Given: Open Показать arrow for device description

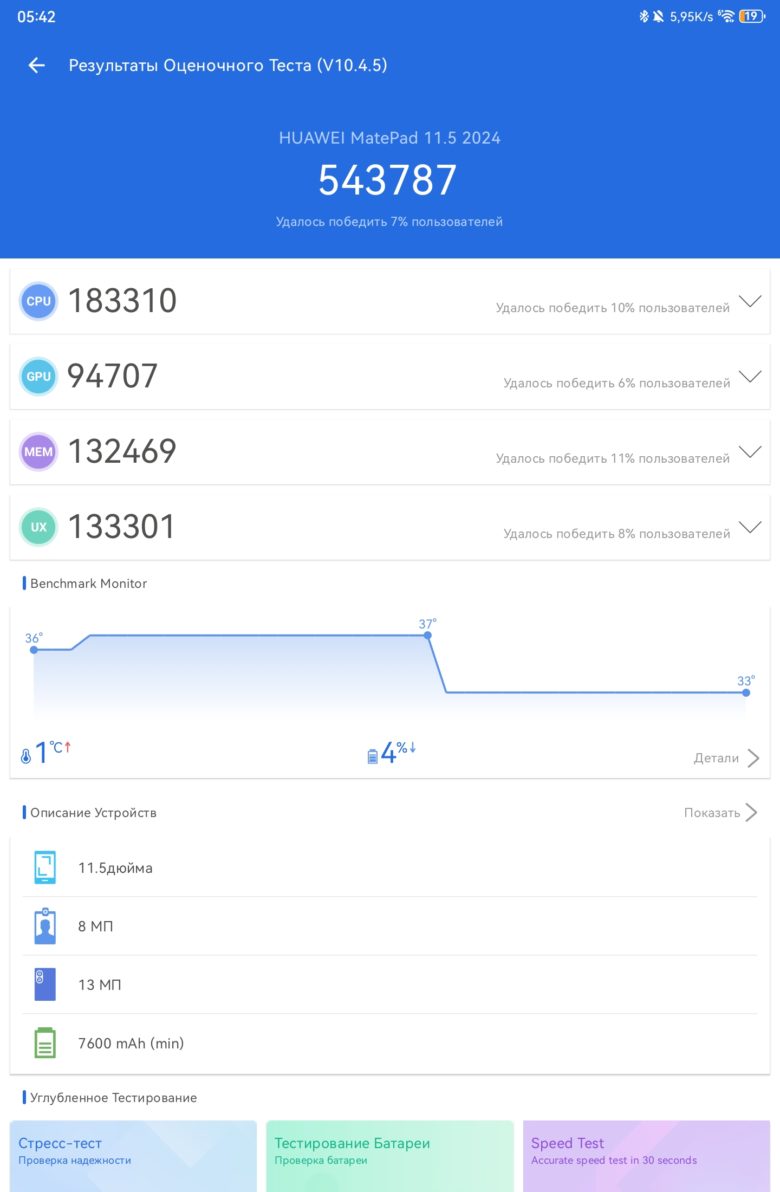Looking at the screenshot, I should click(751, 813).
